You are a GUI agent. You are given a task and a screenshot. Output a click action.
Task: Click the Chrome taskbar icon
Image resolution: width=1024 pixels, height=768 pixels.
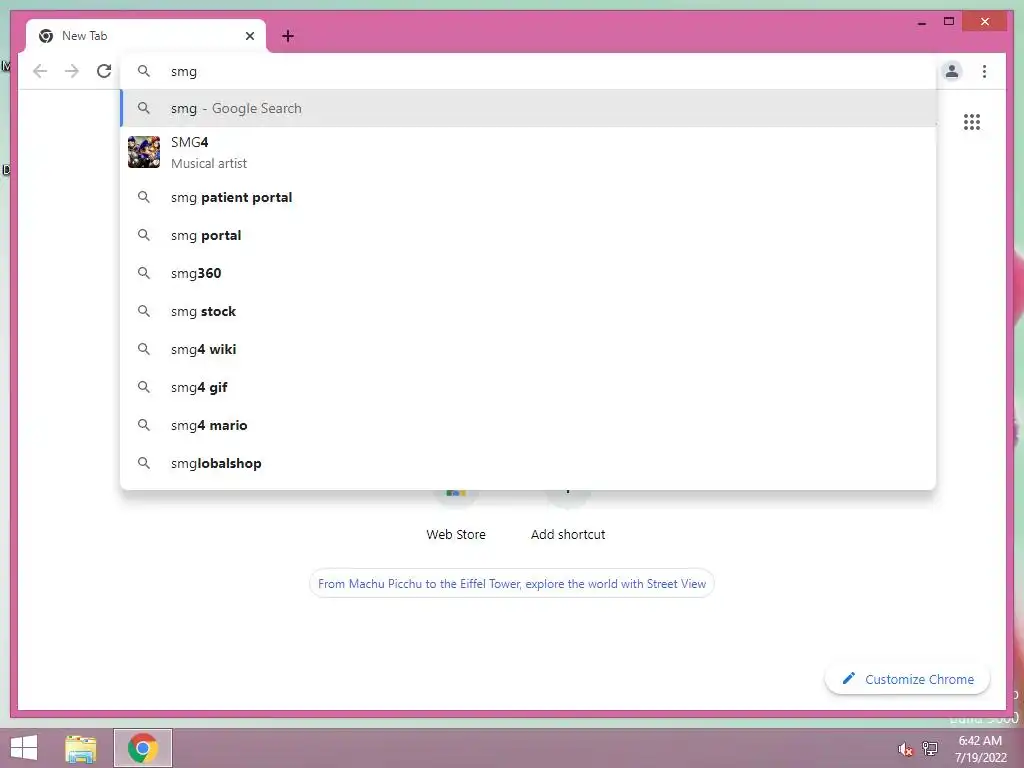click(x=142, y=748)
